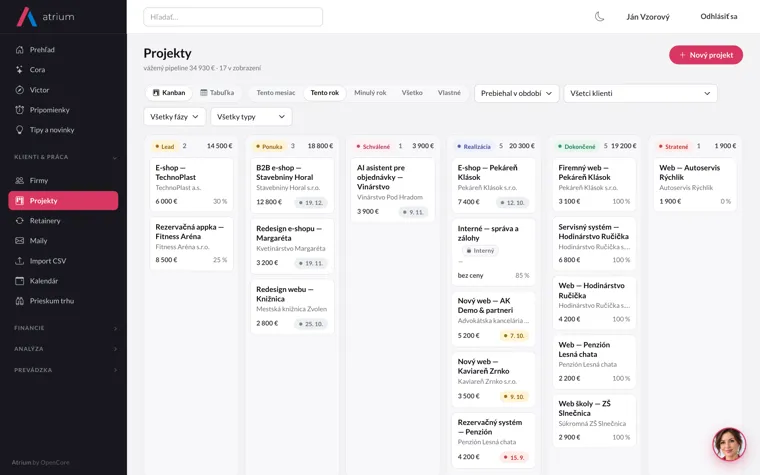Open the assistant avatar chat bubble
This screenshot has height=475, width=760.
(729, 444)
